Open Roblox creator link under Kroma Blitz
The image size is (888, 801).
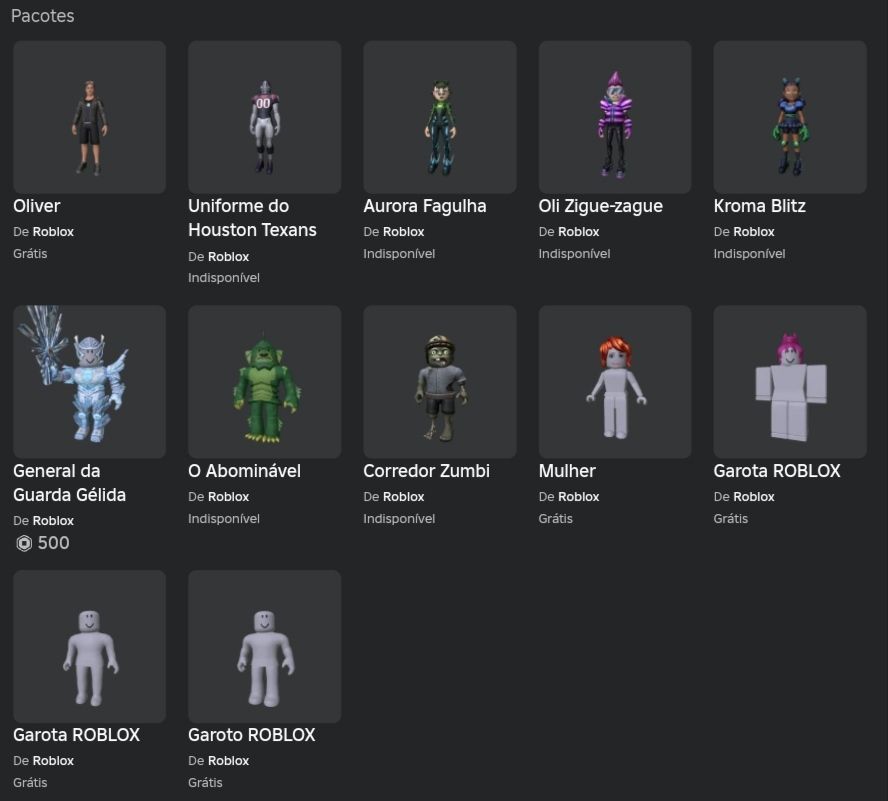point(754,232)
